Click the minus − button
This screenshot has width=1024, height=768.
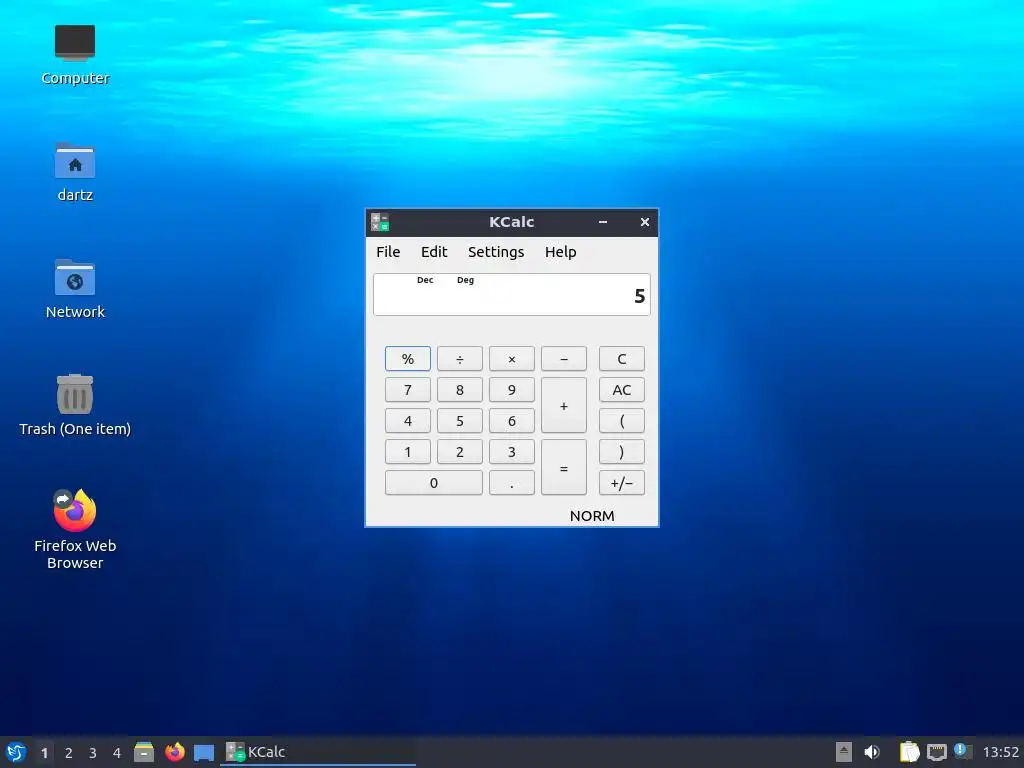pyautogui.click(x=564, y=359)
